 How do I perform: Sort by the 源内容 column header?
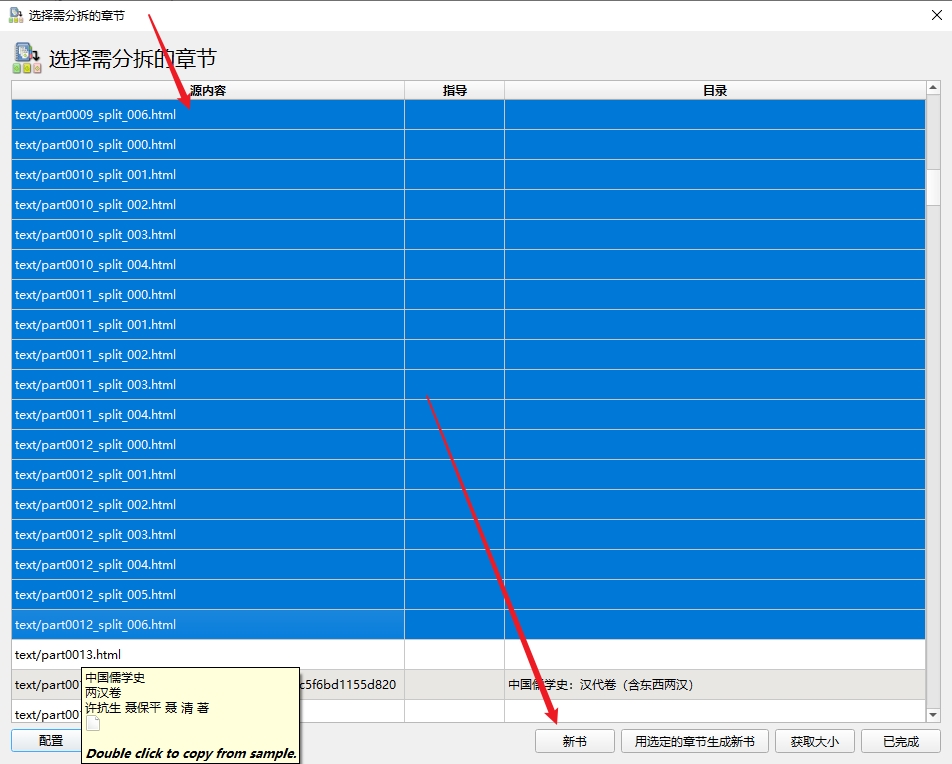(208, 90)
